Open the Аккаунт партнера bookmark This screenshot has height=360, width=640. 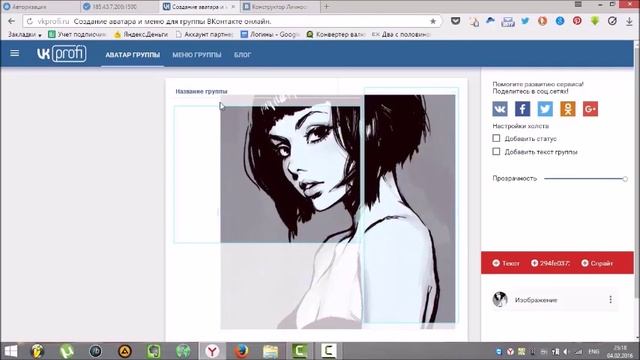(204, 35)
